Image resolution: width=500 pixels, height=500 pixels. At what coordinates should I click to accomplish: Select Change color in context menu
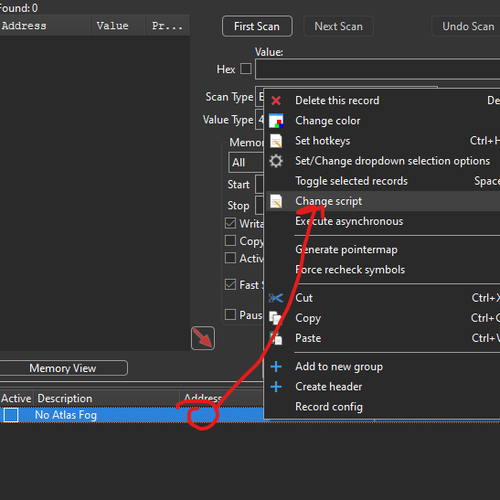coord(383,121)
